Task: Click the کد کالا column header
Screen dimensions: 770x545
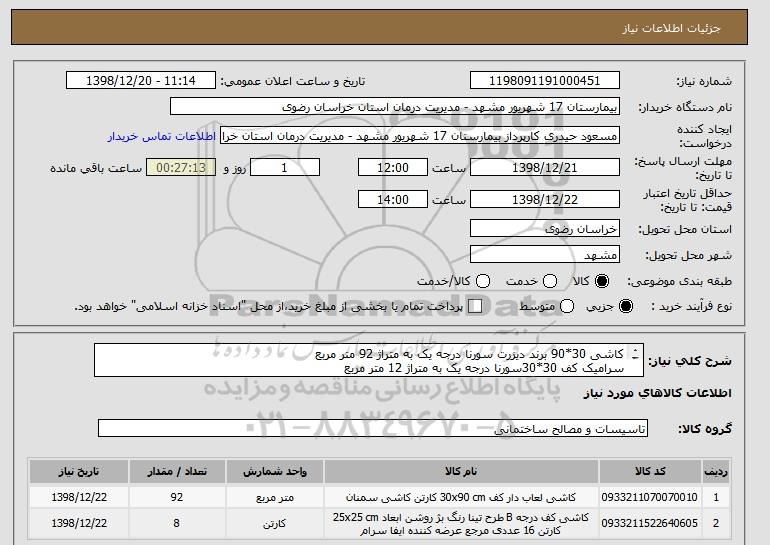Action: point(650,471)
